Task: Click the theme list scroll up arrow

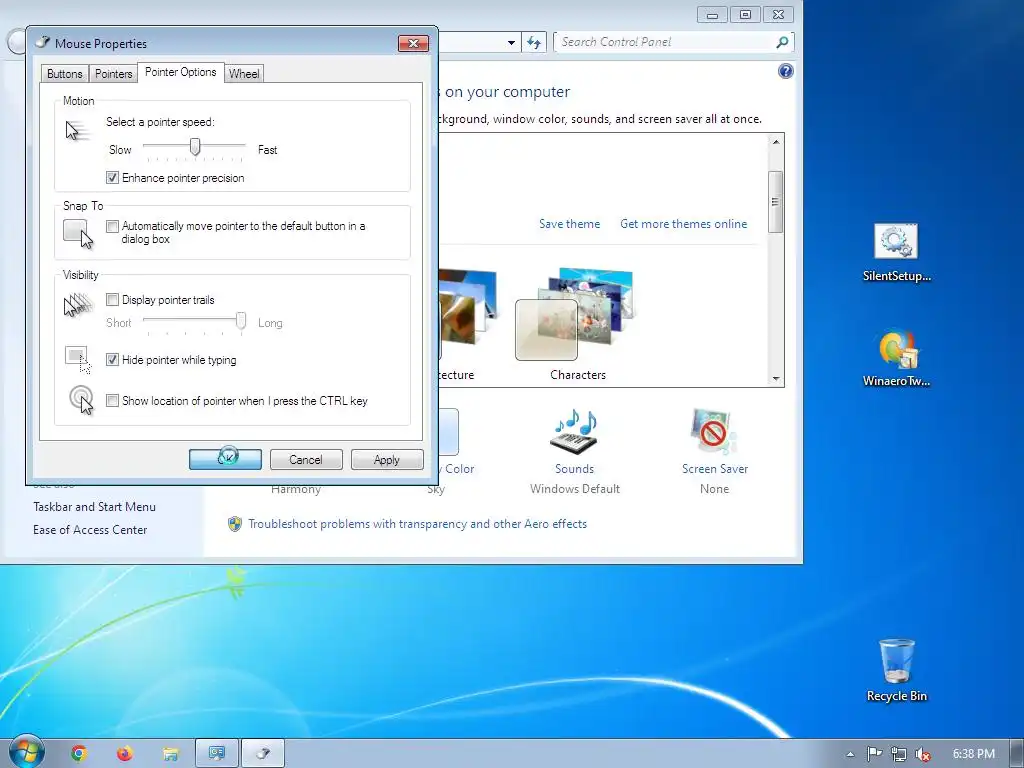Action: (x=776, y=142)
